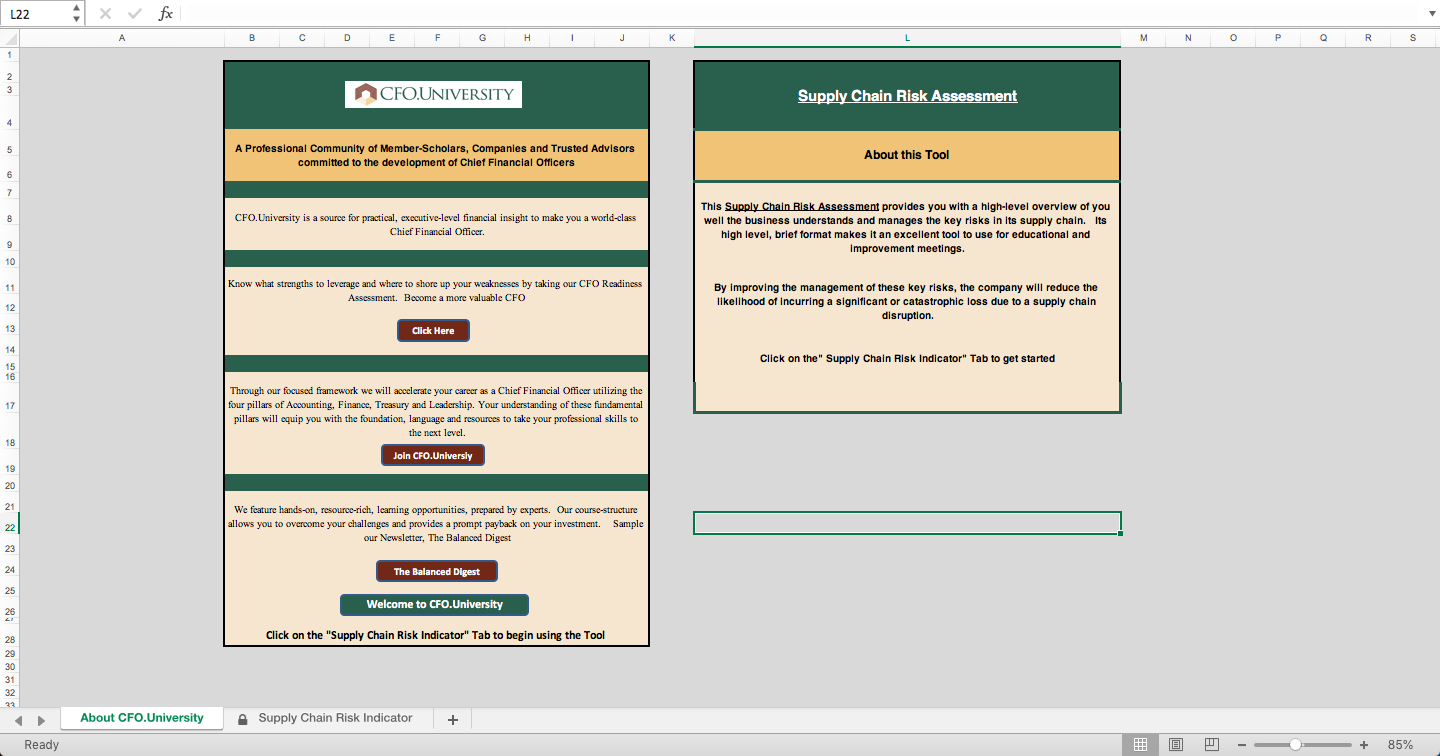Viewport: 1440px width, 756px height.
Task: Click 'Welcome to CFO.University' green button
Action: 434,604
